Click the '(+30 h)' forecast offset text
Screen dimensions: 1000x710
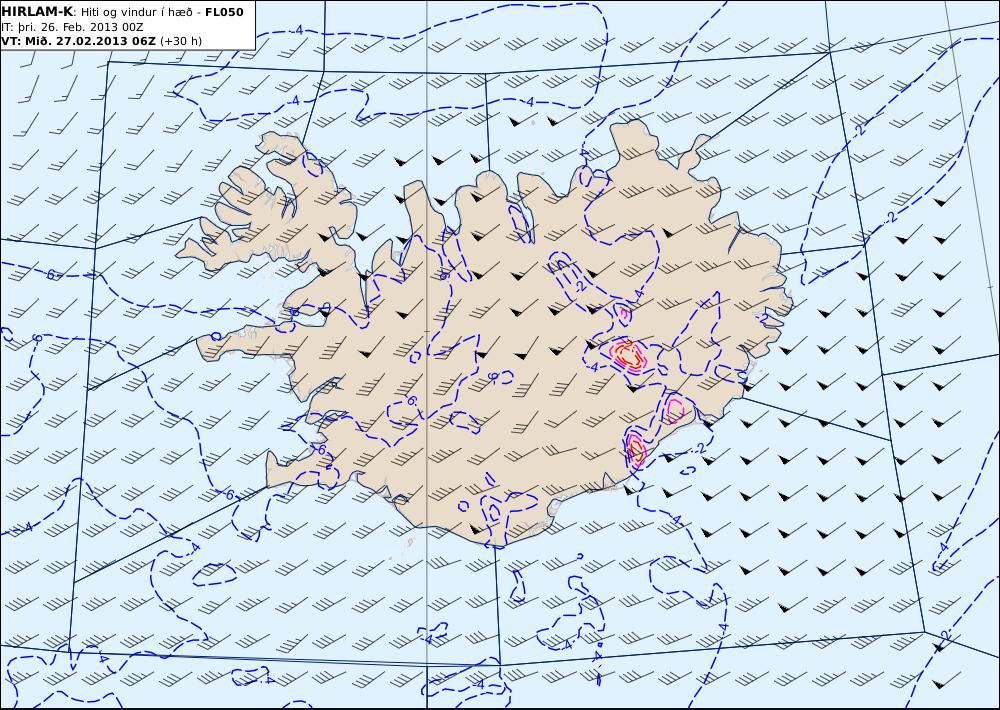pyautogui.click(x=181, y=41)
